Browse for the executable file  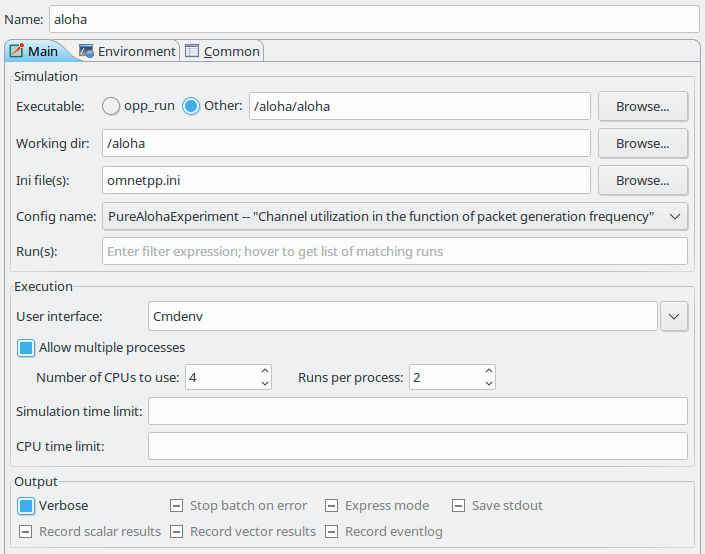click(643, 107)
